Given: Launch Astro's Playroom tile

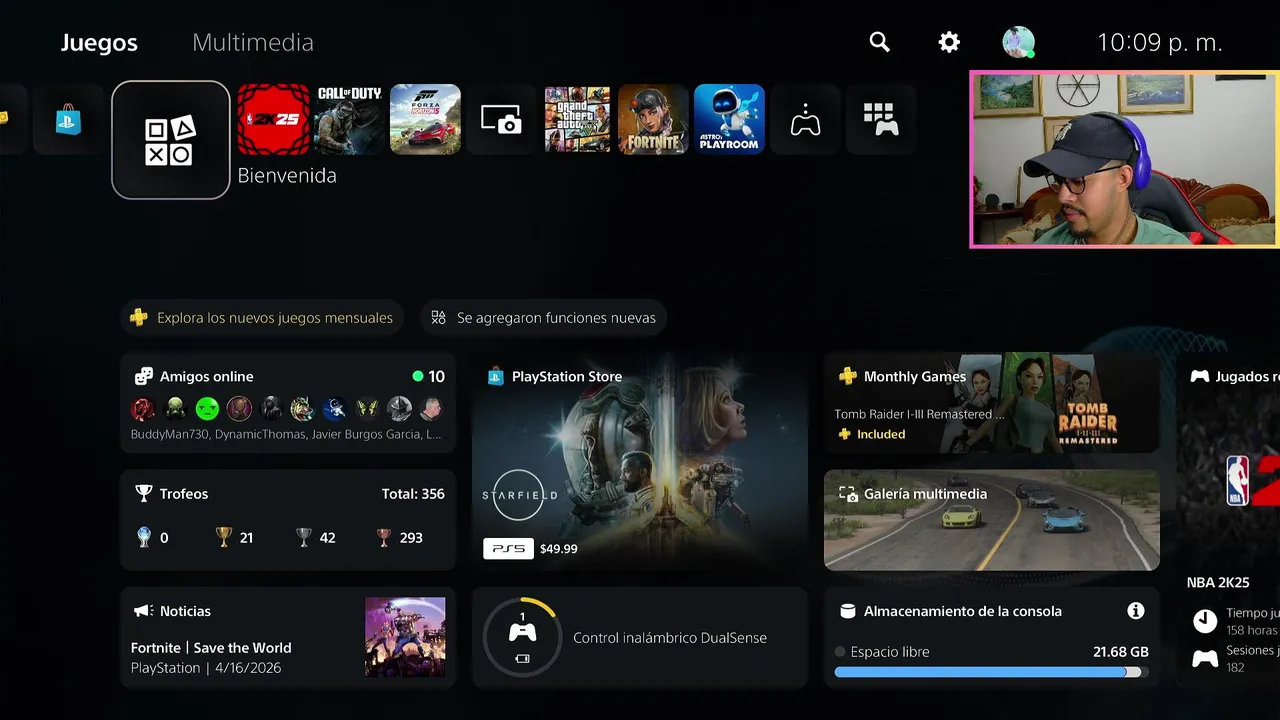Looking at the screenshot, I should (x=729, y=119).
